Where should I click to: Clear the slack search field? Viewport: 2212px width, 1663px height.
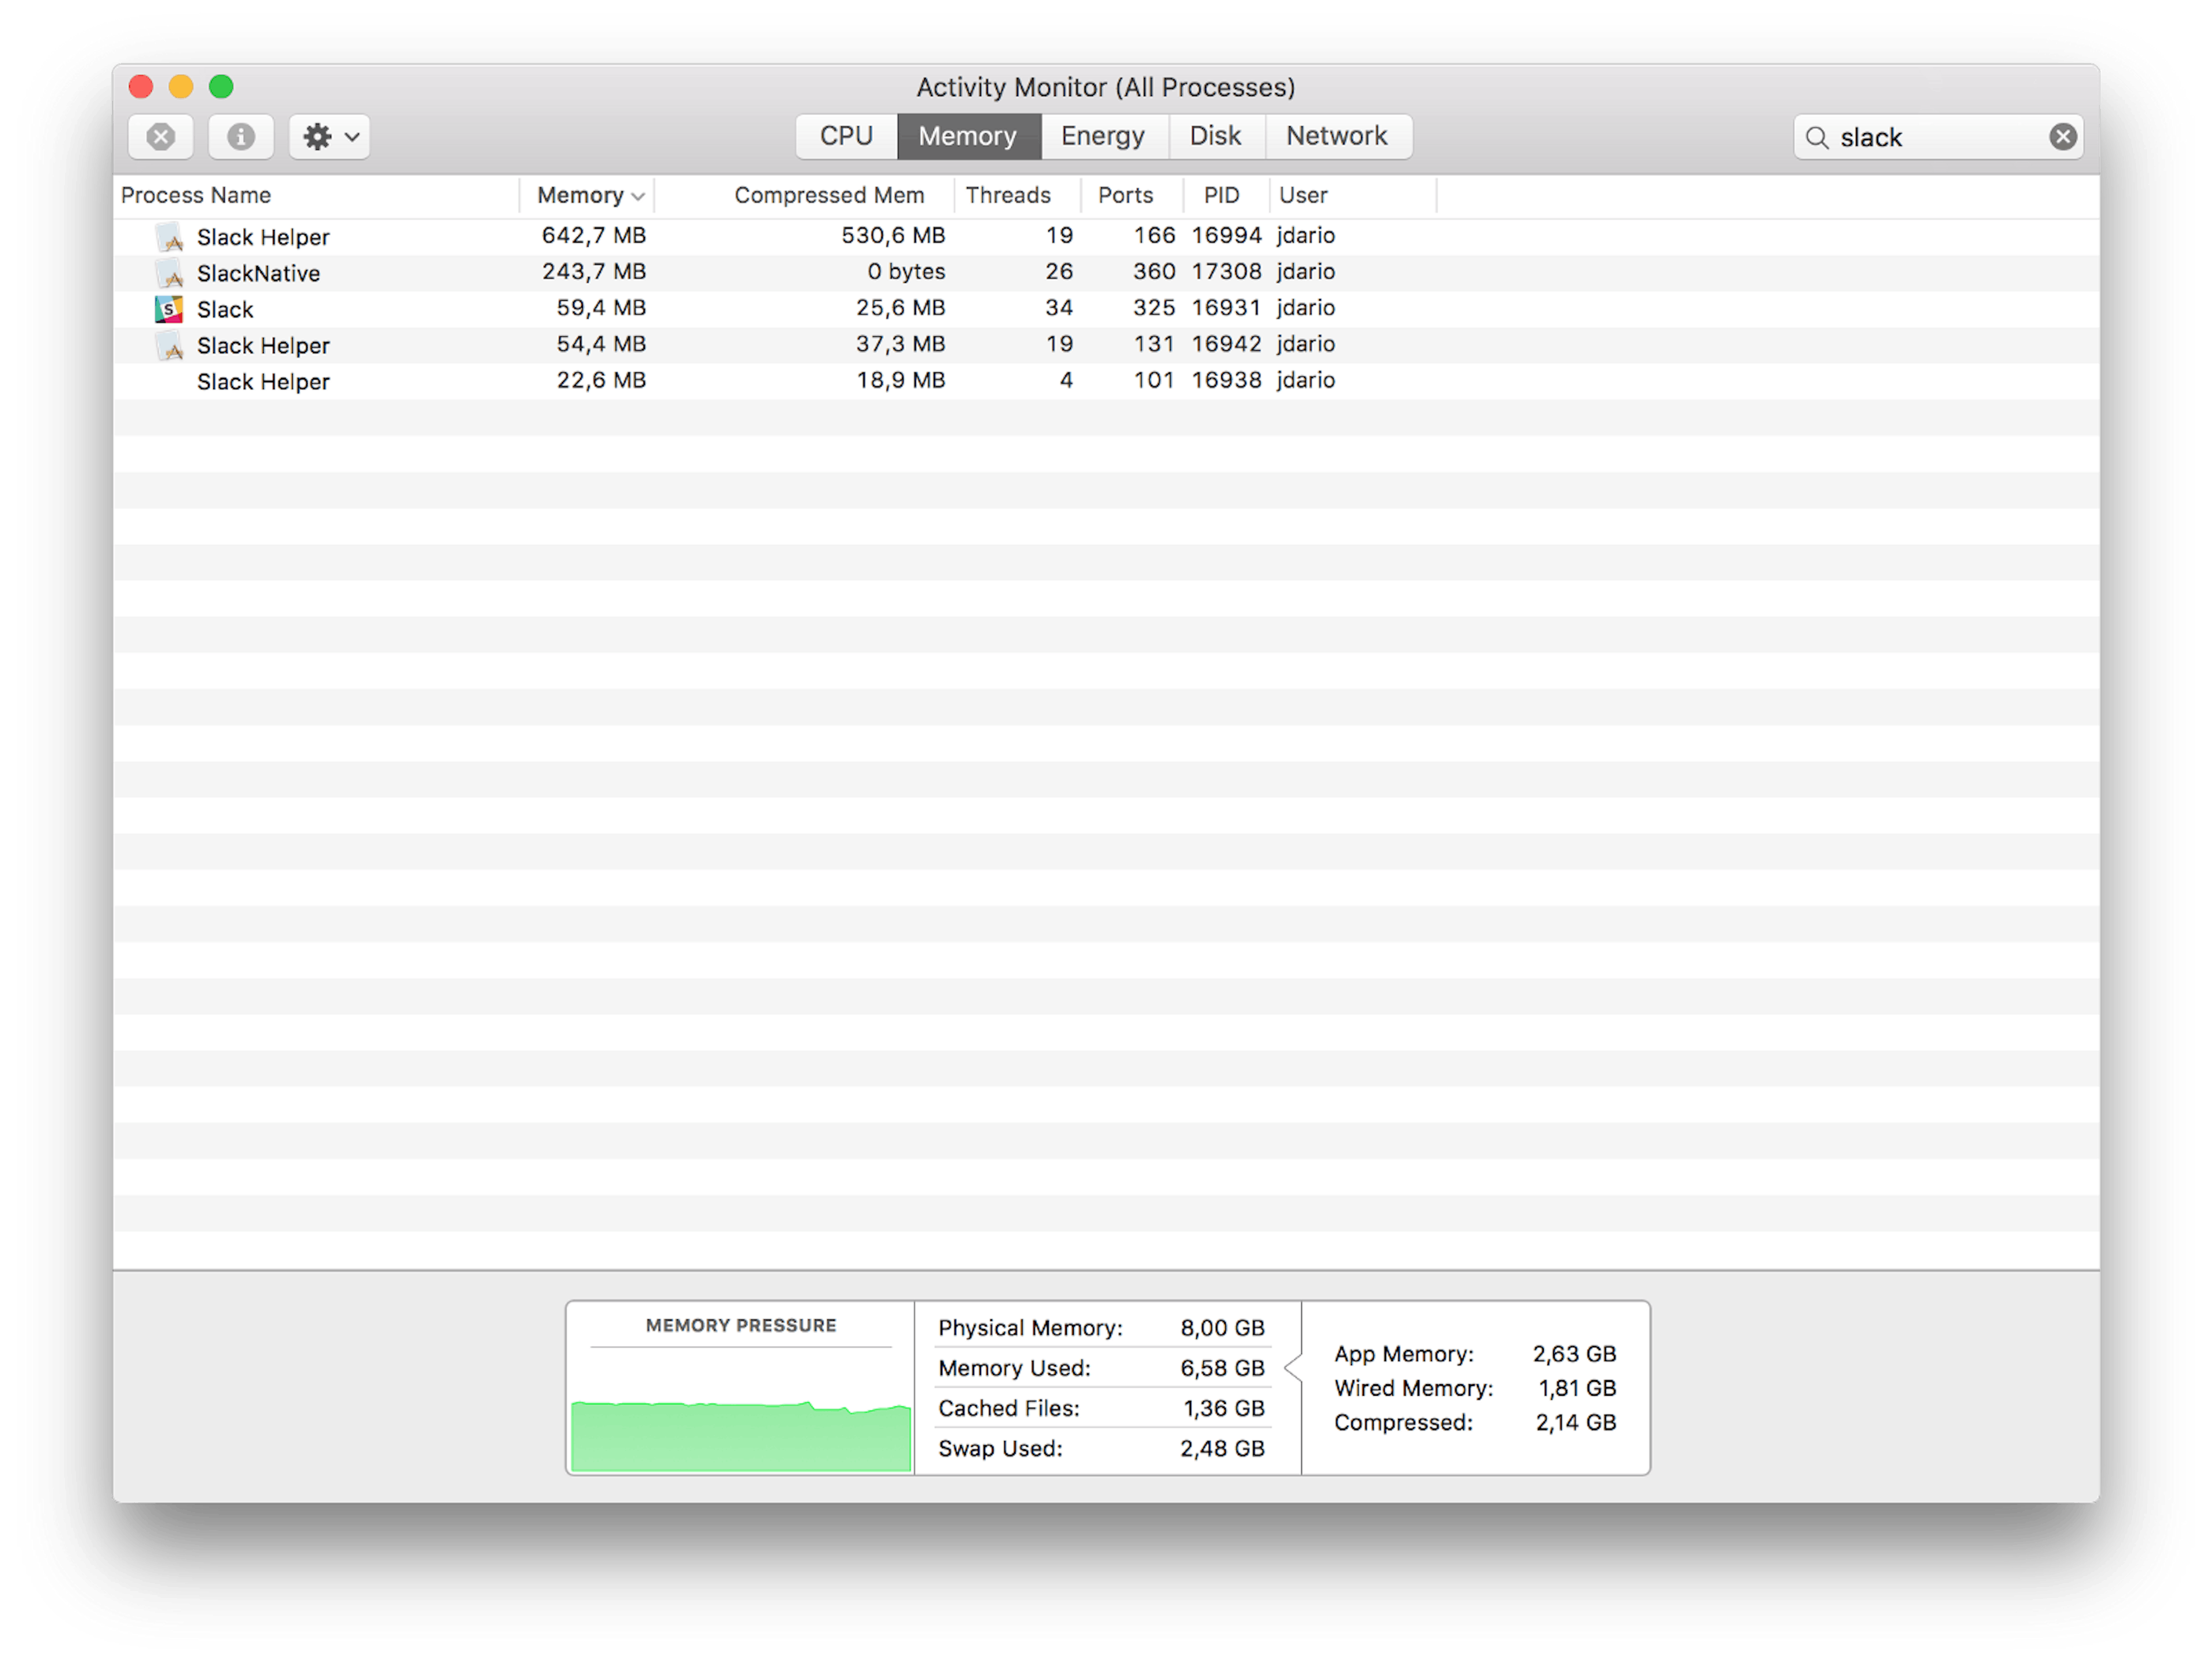point(2062,136)
